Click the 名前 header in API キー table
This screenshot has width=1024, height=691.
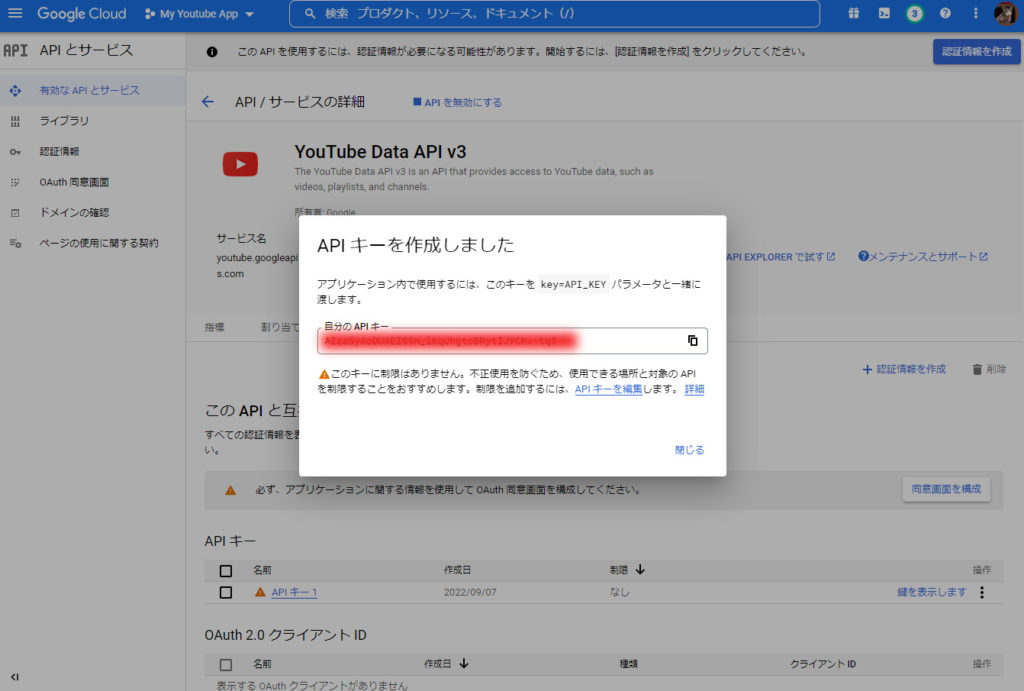[263, 570]
